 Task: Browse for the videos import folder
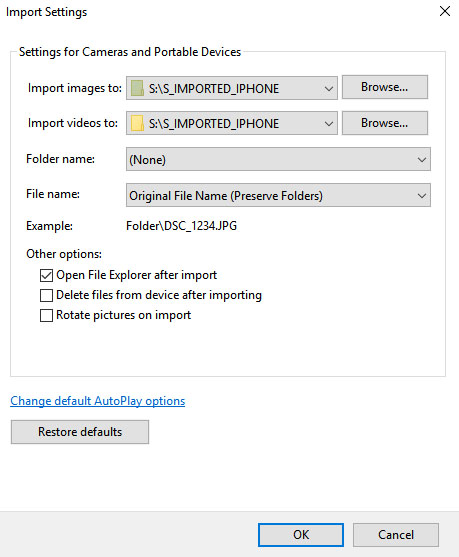(385, 123)
